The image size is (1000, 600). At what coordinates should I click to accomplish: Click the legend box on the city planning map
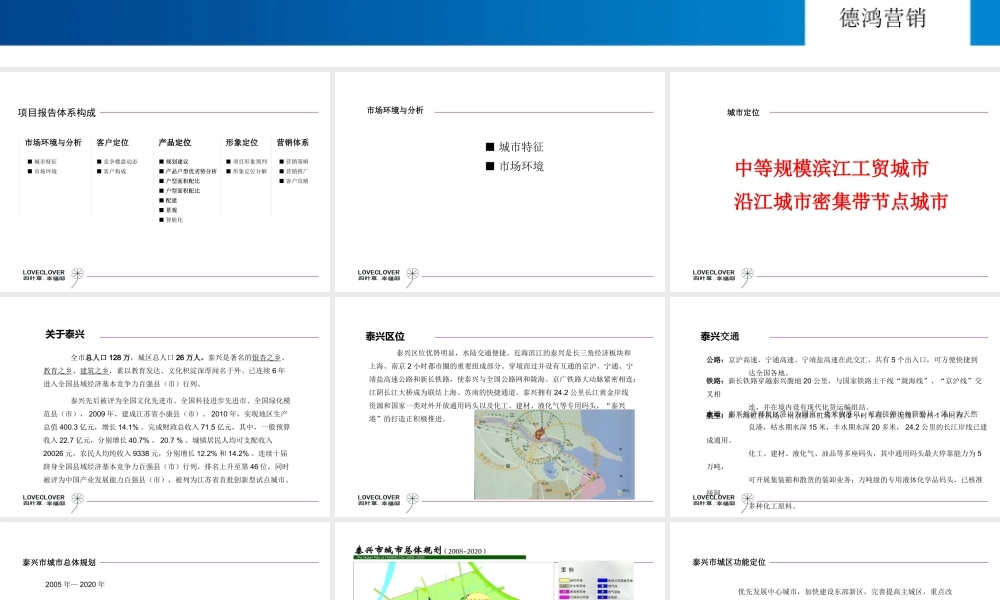point(596,581)
